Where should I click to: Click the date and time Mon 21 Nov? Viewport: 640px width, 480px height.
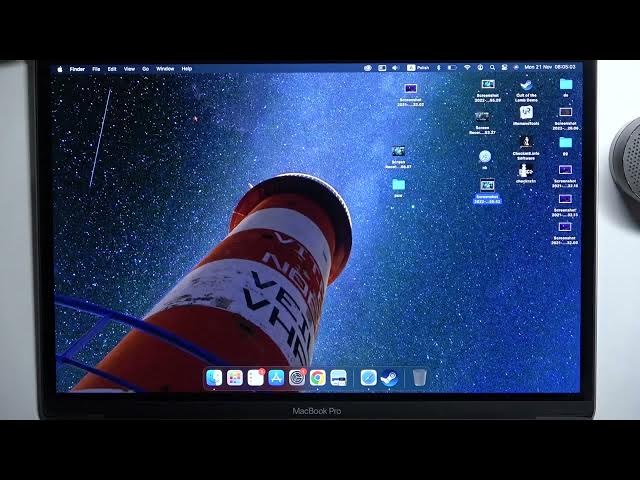click(x=550, y=67)
